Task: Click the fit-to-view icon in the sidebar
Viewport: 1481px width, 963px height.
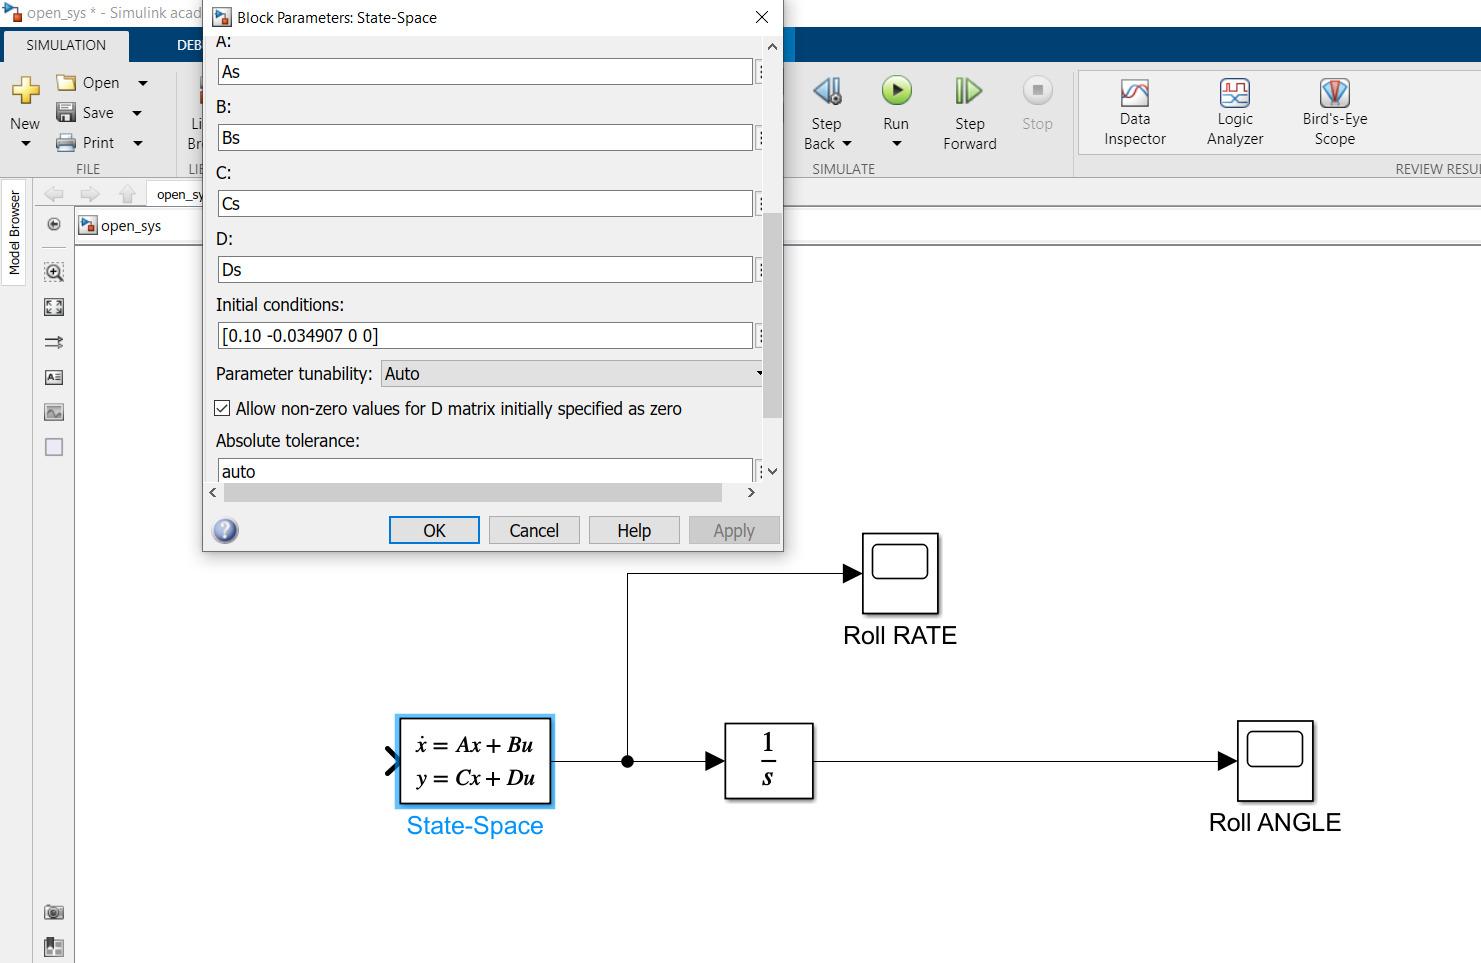Action: (x=54, y=307)
